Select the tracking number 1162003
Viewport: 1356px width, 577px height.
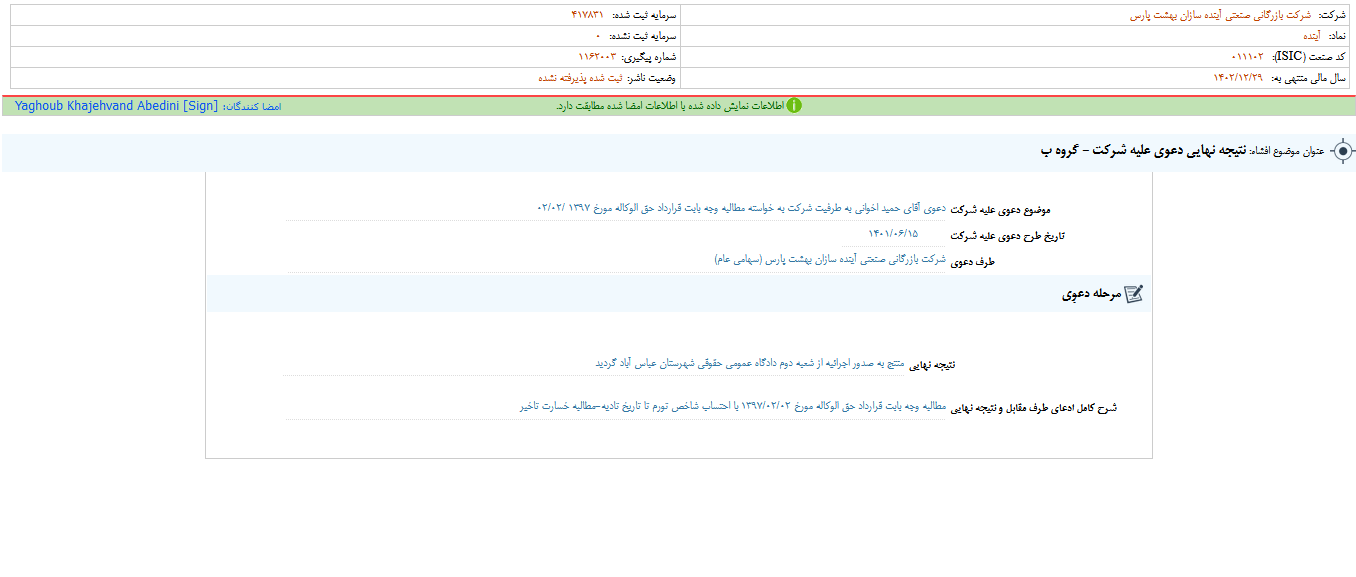tap(597, 57)
